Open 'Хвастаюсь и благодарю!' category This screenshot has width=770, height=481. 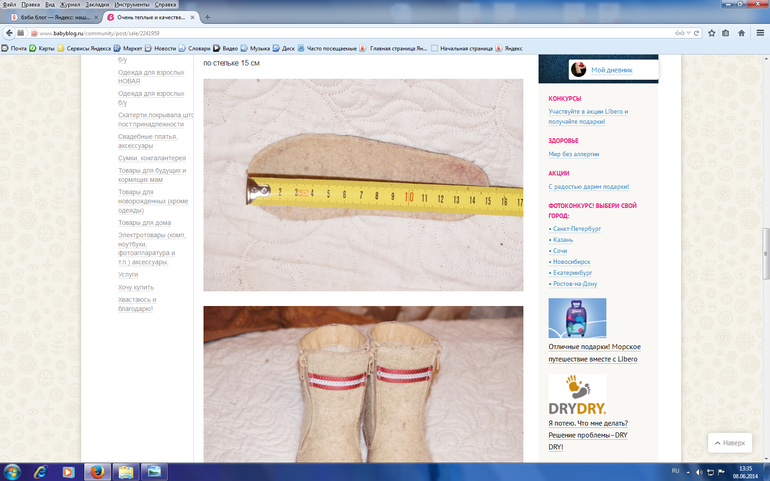point(137,304)
